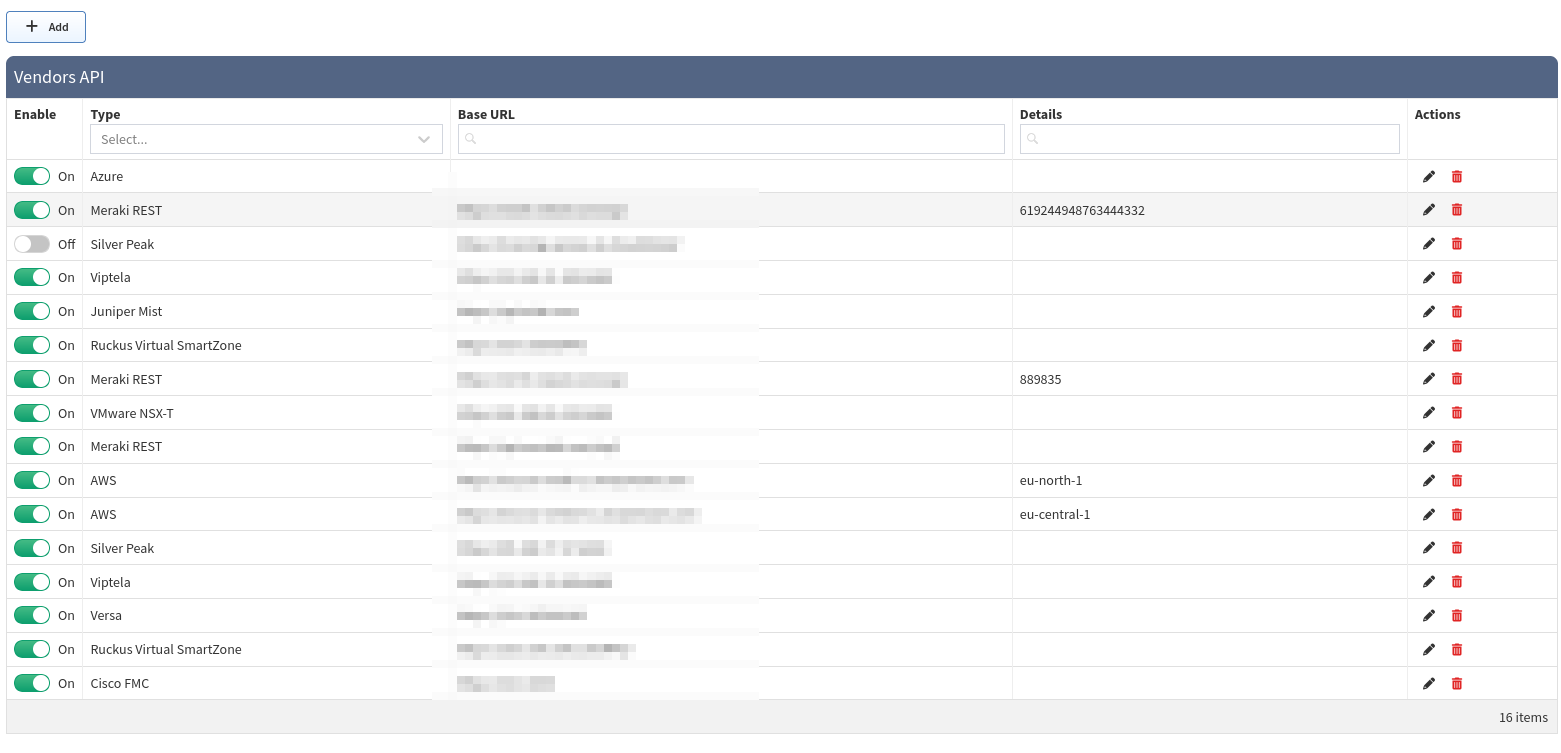This screenshot has width=1561, height=753.
Task: Turn off the Versa toggle
Action: click(x=32, y=615)
